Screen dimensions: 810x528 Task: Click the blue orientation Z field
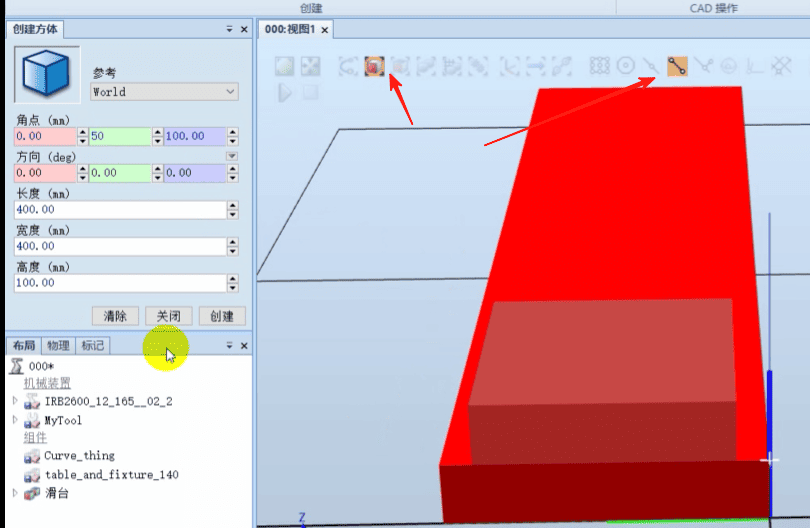195,173
